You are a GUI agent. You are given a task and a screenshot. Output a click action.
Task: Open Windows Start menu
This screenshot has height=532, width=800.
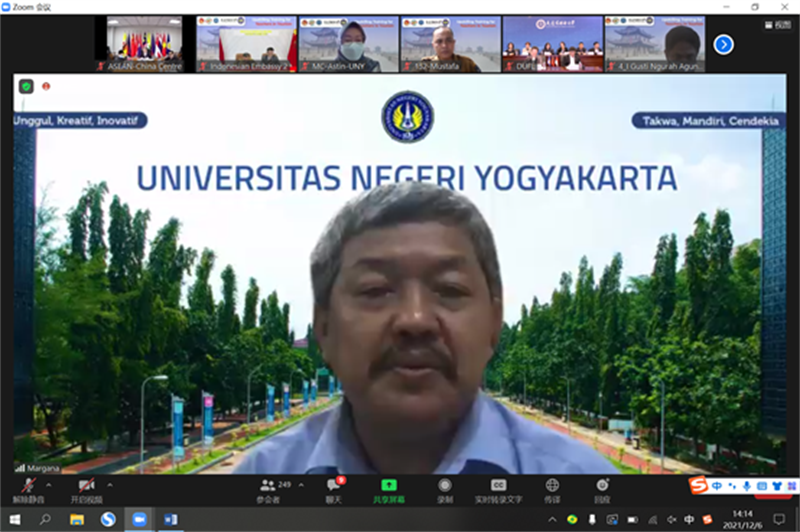click(14, 520)
